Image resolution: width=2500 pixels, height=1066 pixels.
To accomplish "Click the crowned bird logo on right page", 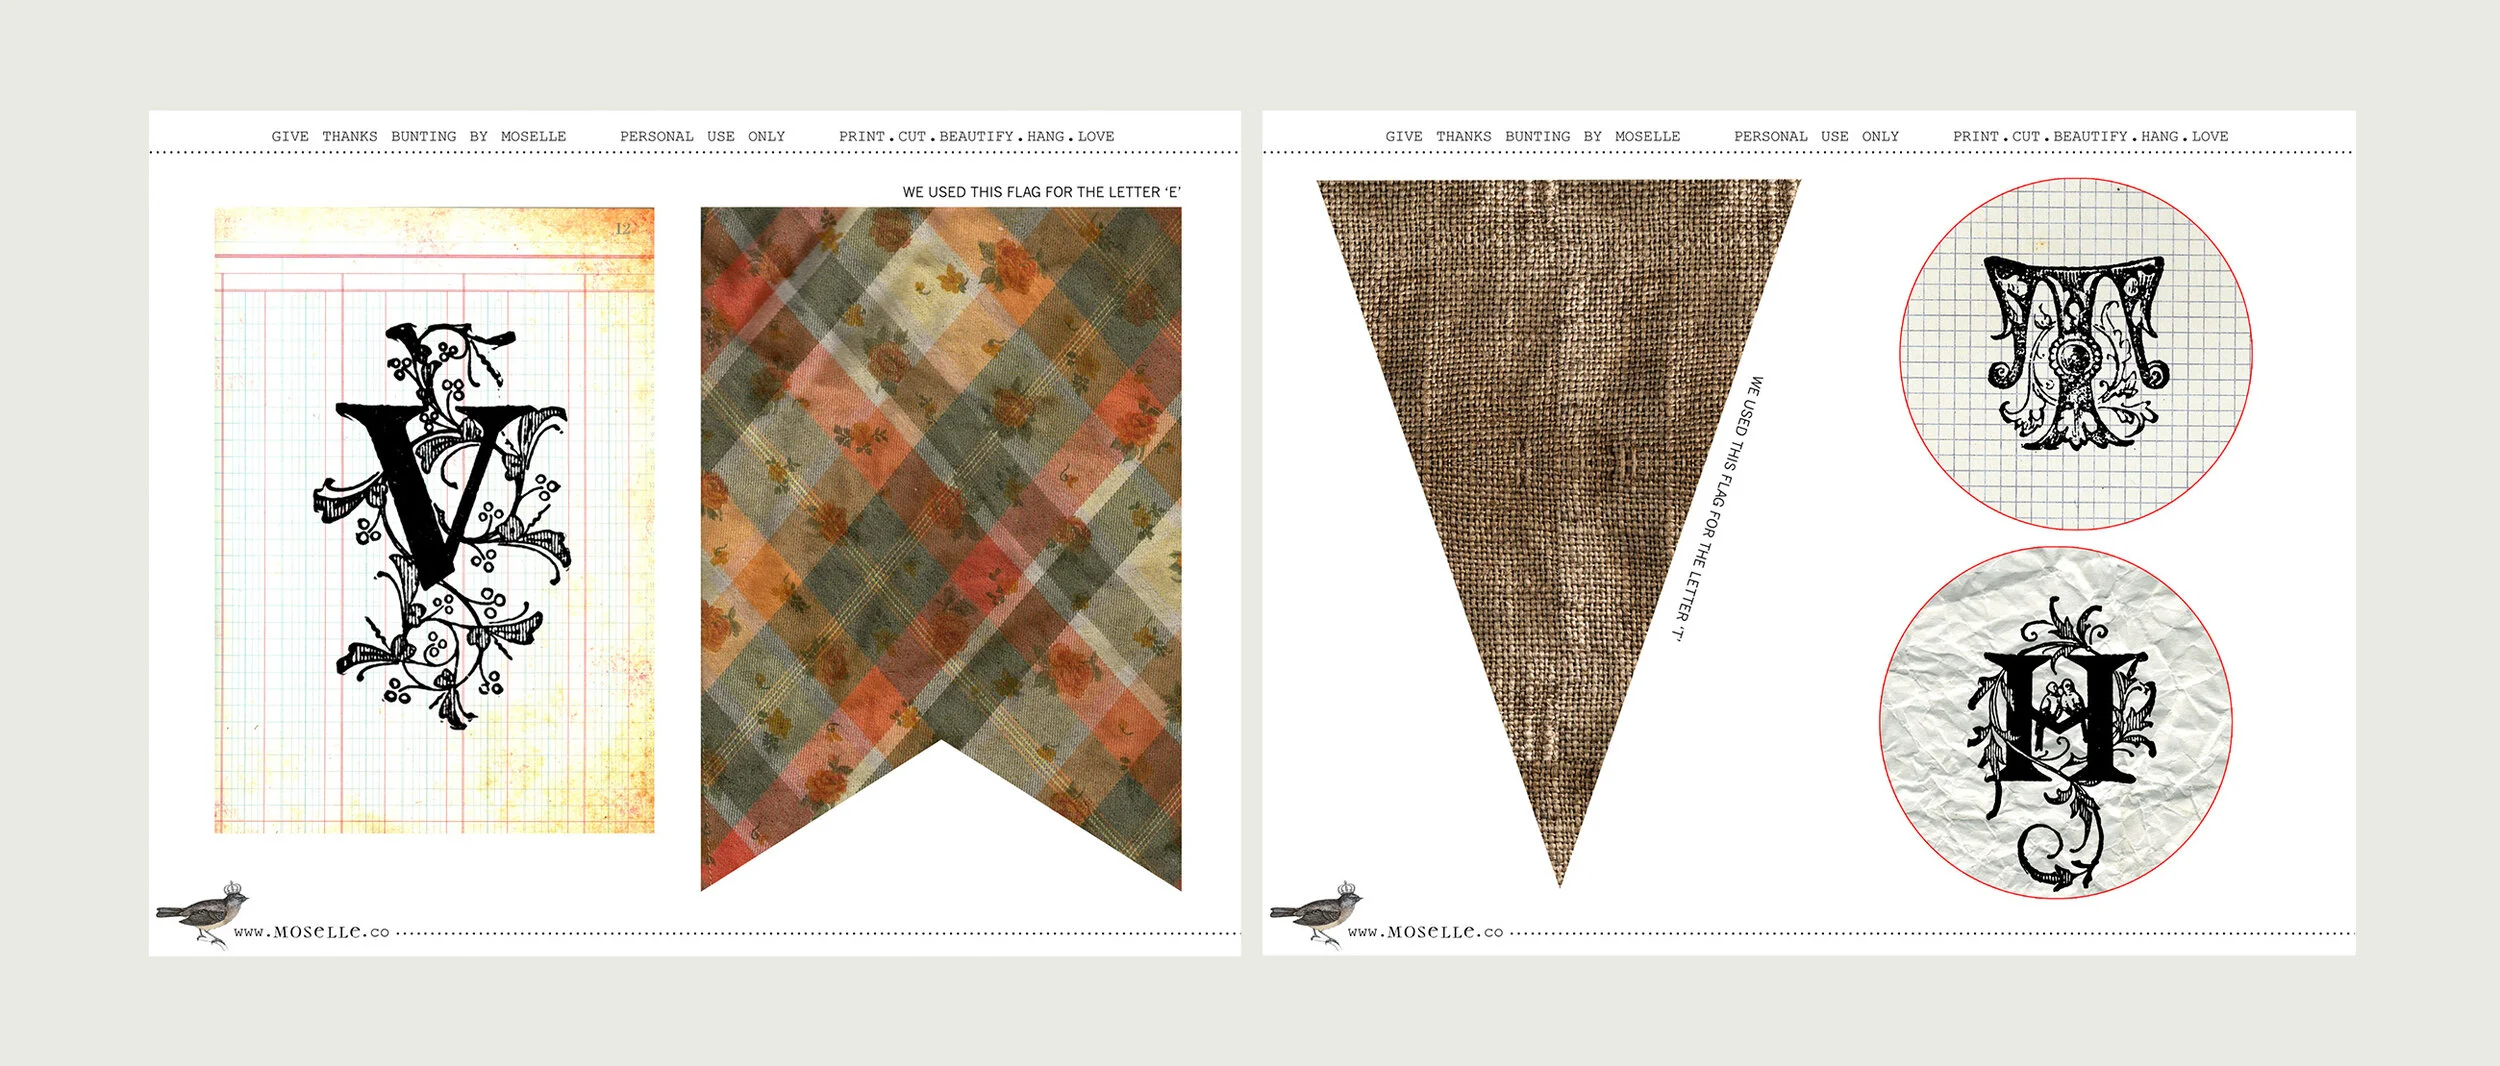I will (1317, 913).
